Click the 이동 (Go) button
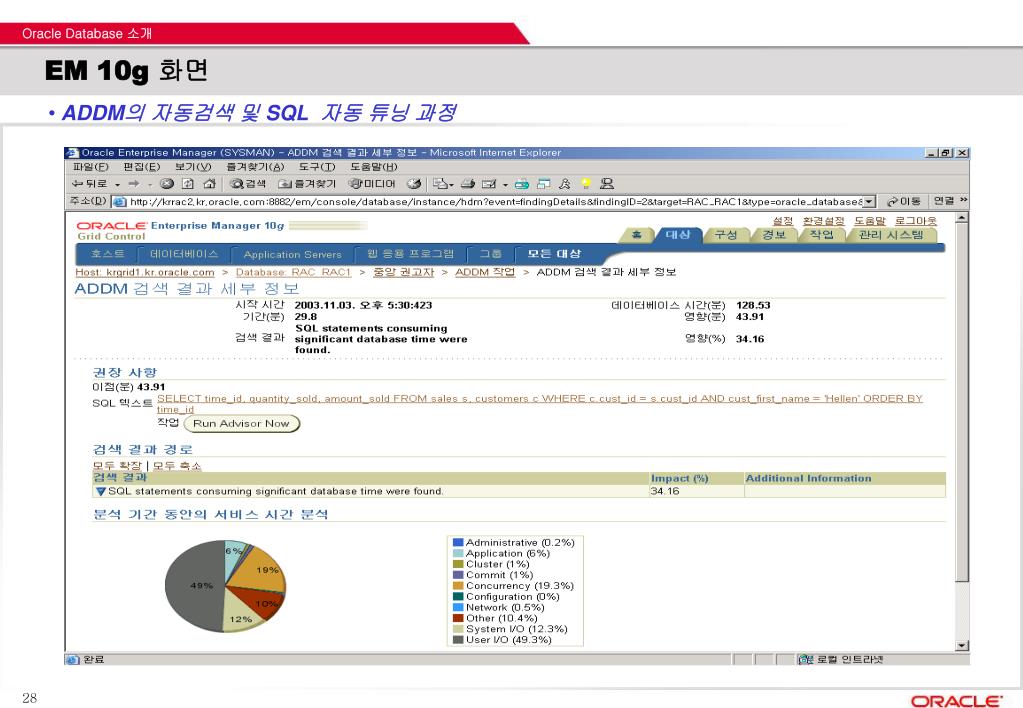Screen dimensions: 1023x708 coord(904,201)
